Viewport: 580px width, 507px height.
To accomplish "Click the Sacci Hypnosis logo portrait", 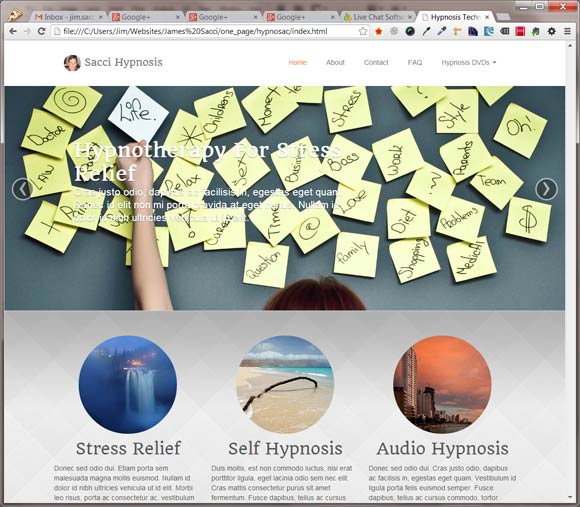I will point(72,63).
